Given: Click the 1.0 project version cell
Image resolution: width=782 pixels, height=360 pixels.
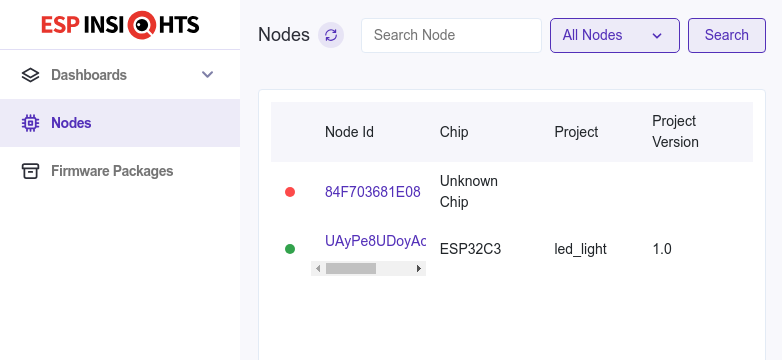Looking at the screenshot, I should (662, 249).
